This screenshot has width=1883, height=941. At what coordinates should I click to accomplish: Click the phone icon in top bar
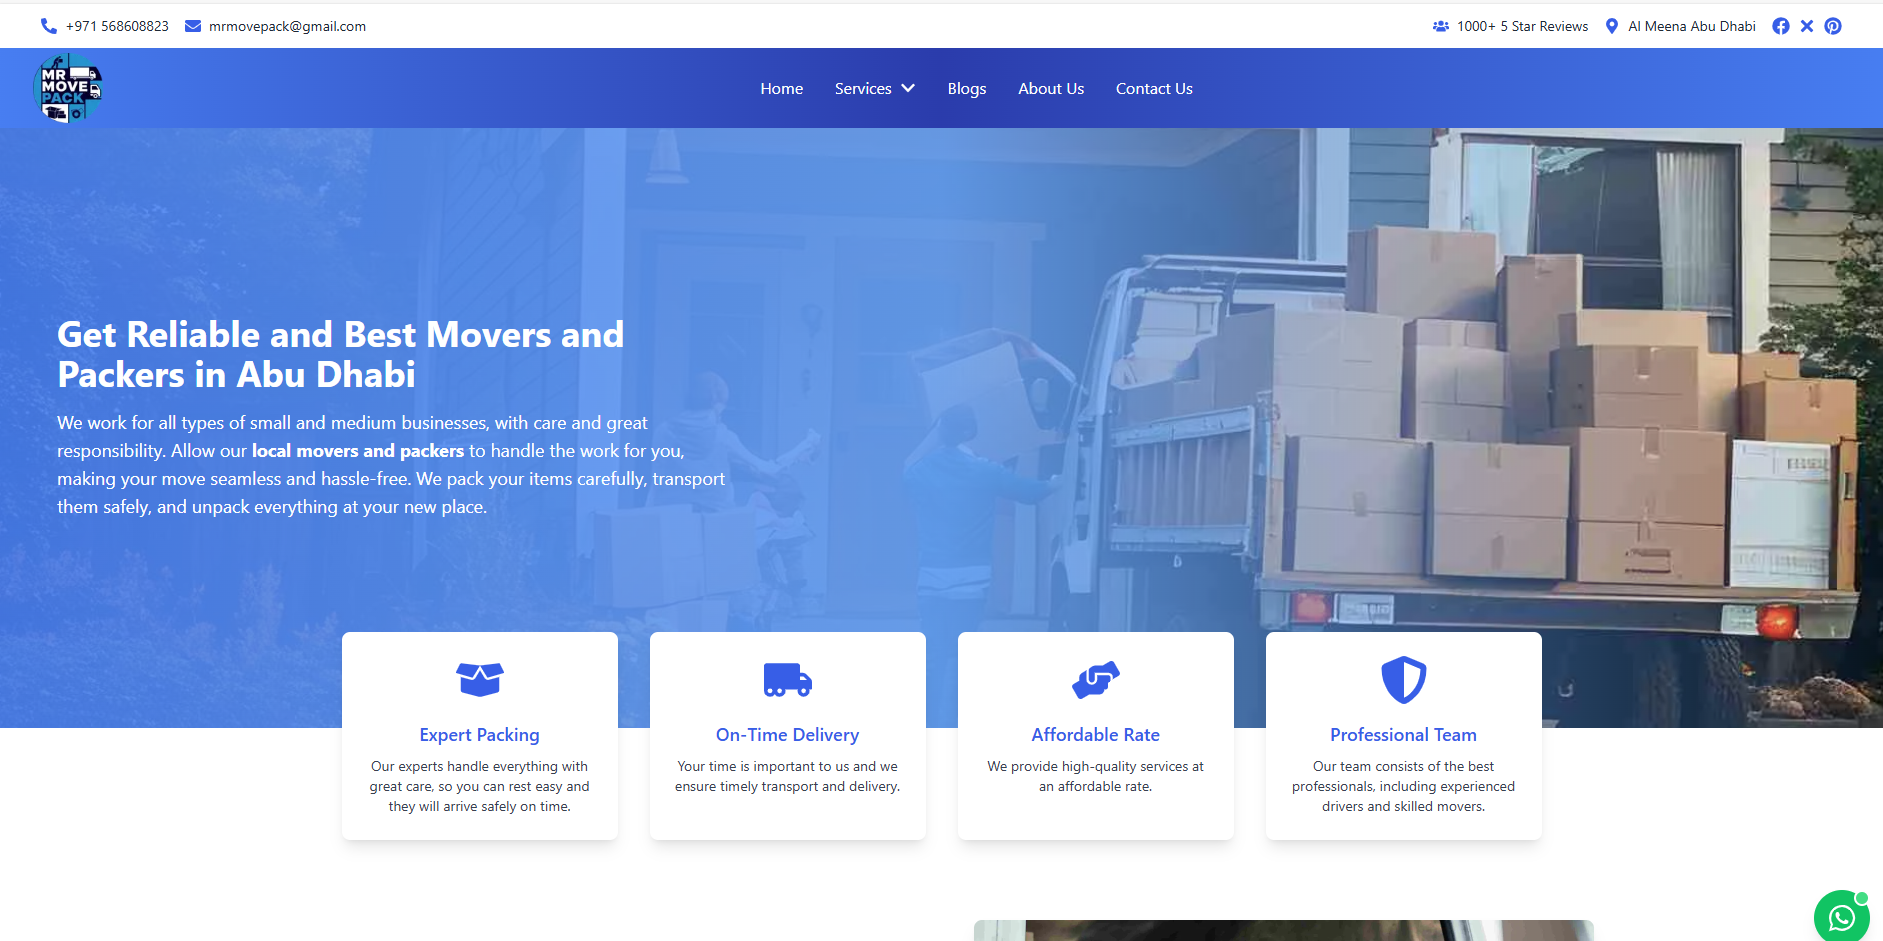click(x=48, y=26)
